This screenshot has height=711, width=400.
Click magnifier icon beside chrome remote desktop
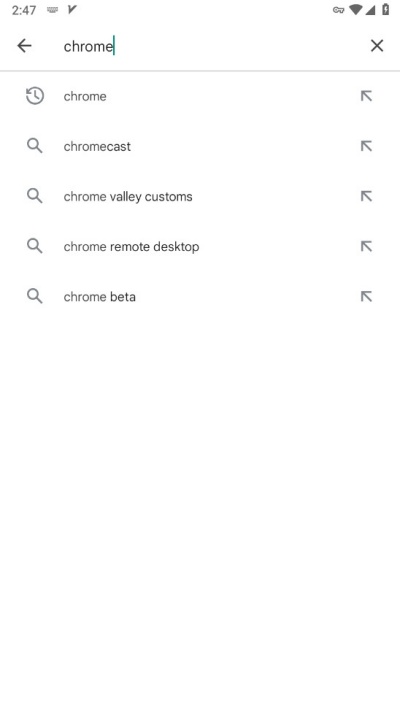(x=35, y=246)
